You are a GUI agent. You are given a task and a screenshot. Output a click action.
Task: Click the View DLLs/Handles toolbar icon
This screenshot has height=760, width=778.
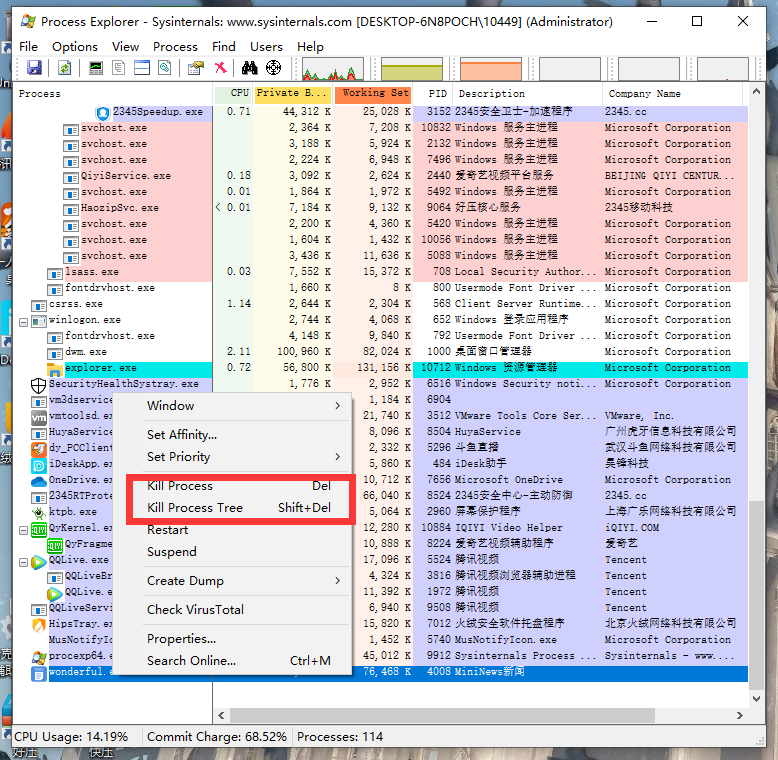tap(164, 67)
